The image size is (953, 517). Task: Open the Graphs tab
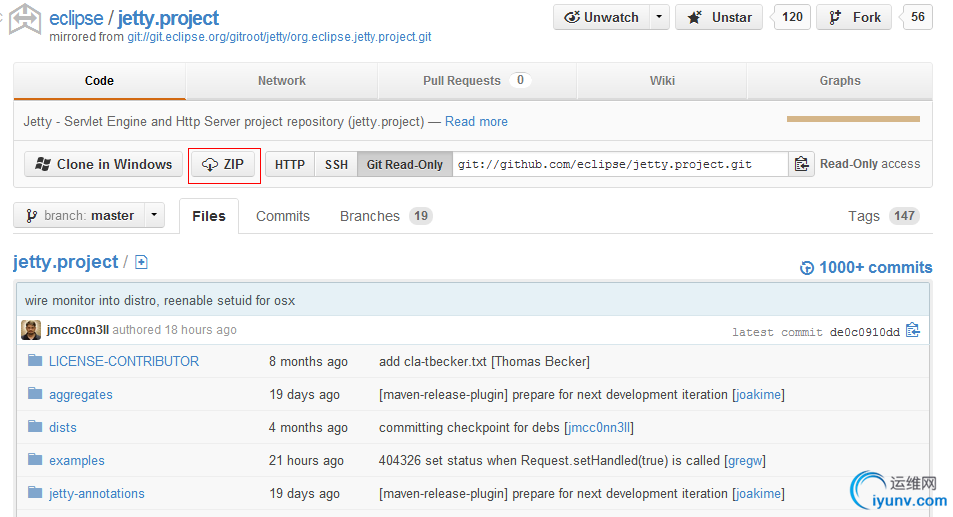[x=839, y=81]
